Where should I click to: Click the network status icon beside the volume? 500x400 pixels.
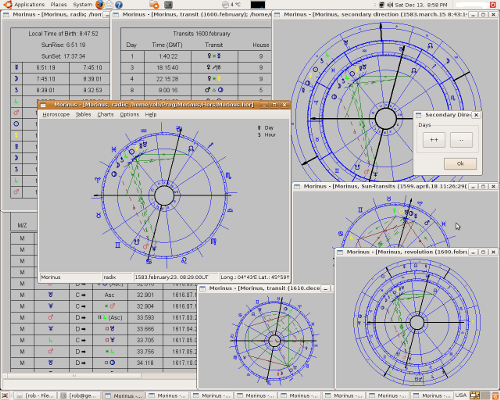pos(382,5)
